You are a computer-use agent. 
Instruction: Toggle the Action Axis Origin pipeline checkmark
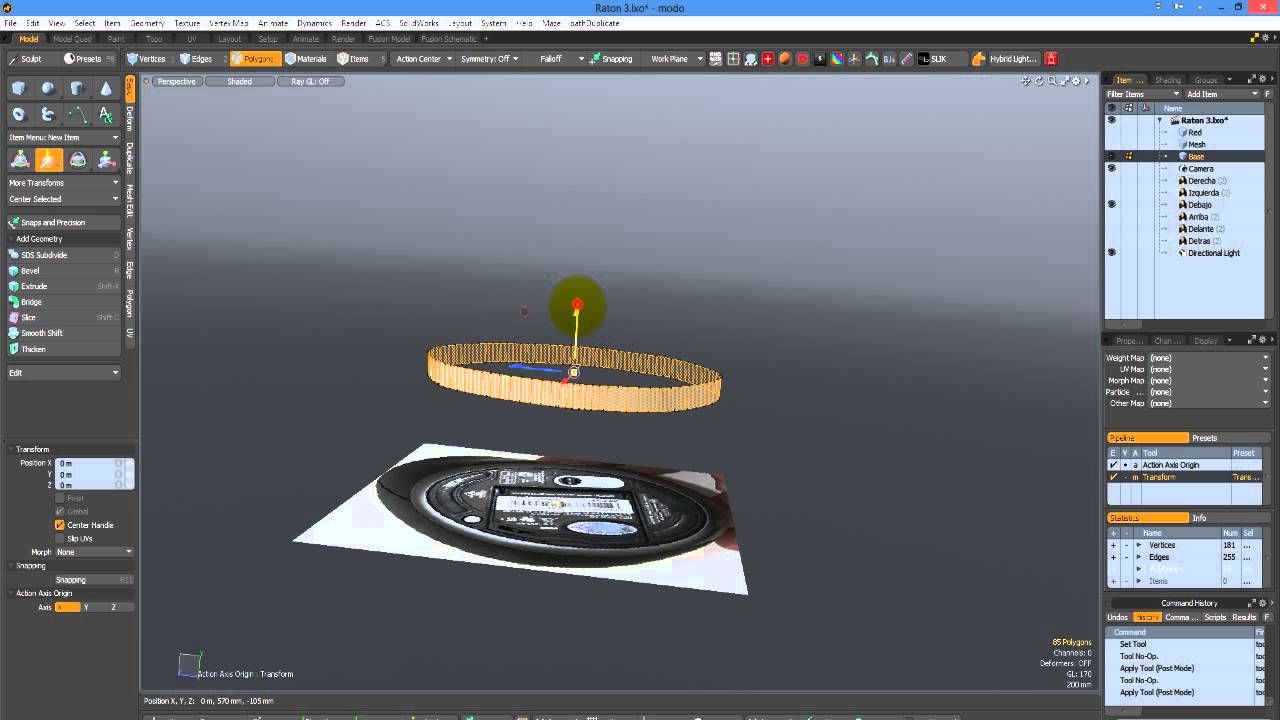coord(1113,465)
